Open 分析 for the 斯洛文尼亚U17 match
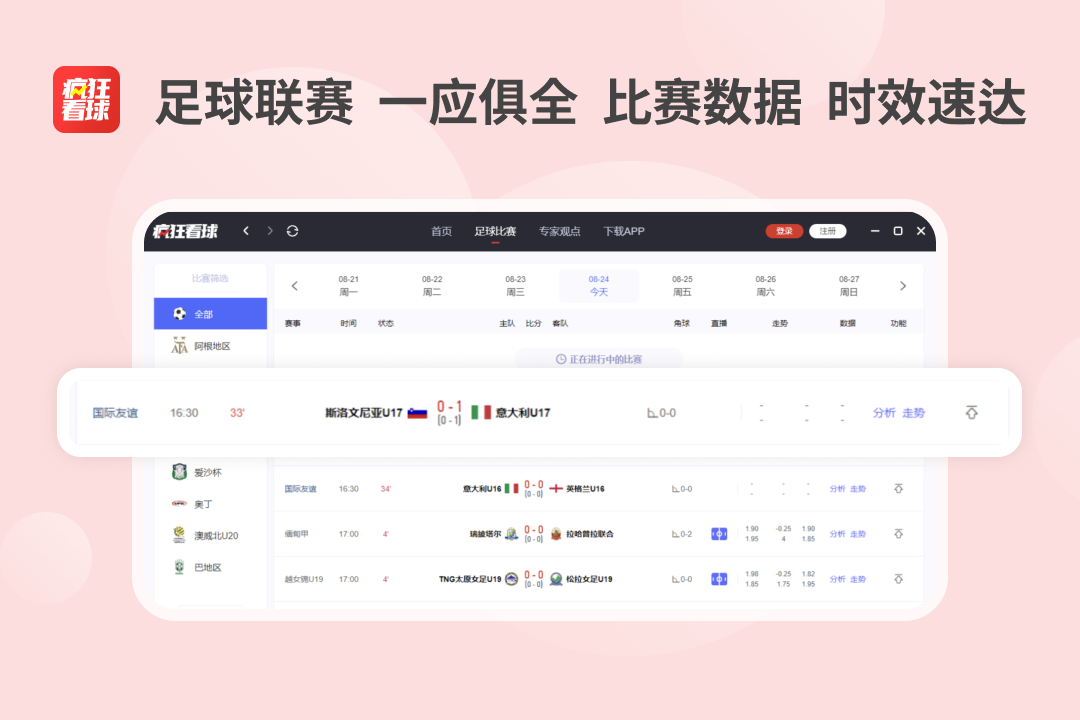 [886, 412]
